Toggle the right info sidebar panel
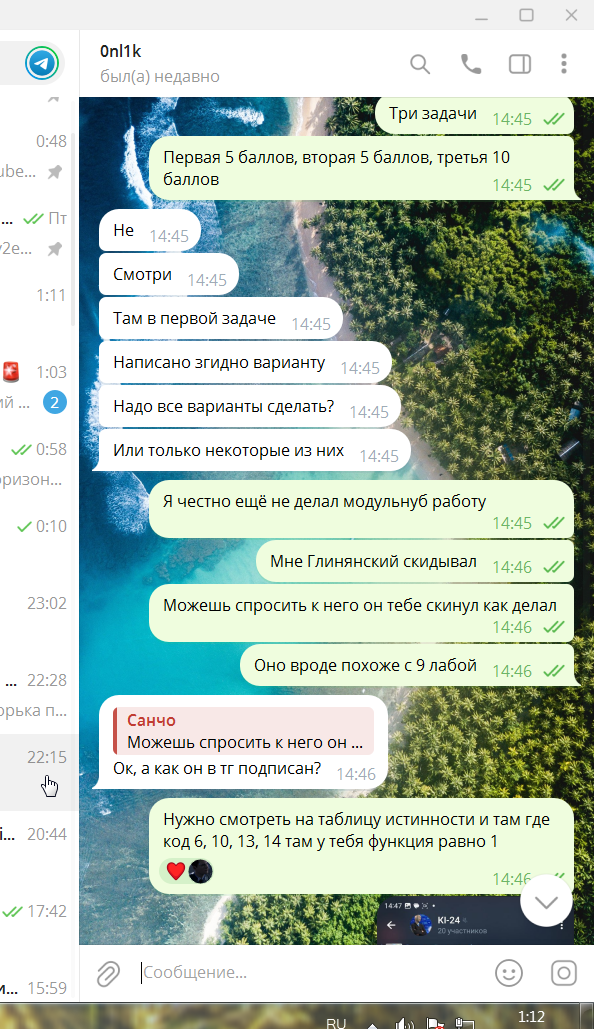 (x=520, y=64)
